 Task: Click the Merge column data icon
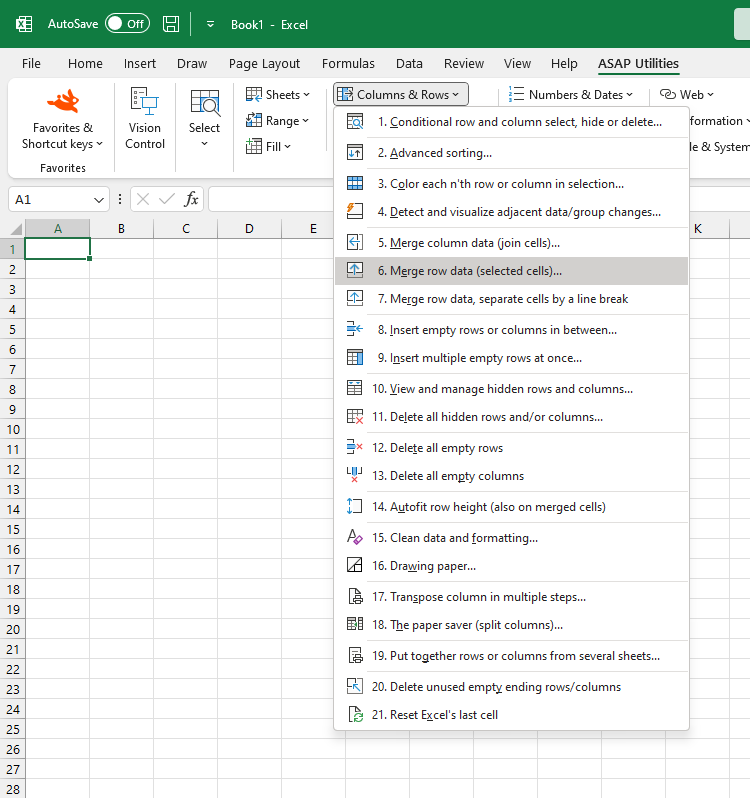point(355,243)
